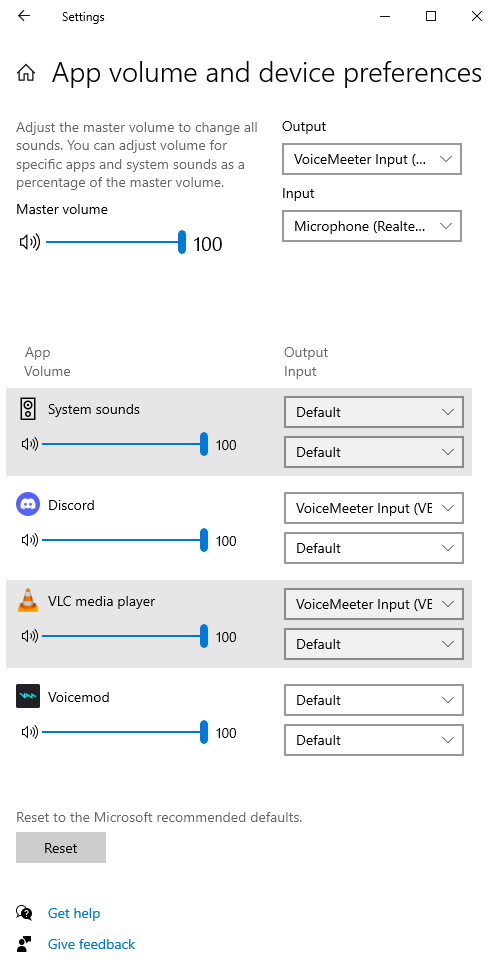Click the App volume and device preferences heading
This screenshot has width=500, height=972.
click(x=267, y=73)
